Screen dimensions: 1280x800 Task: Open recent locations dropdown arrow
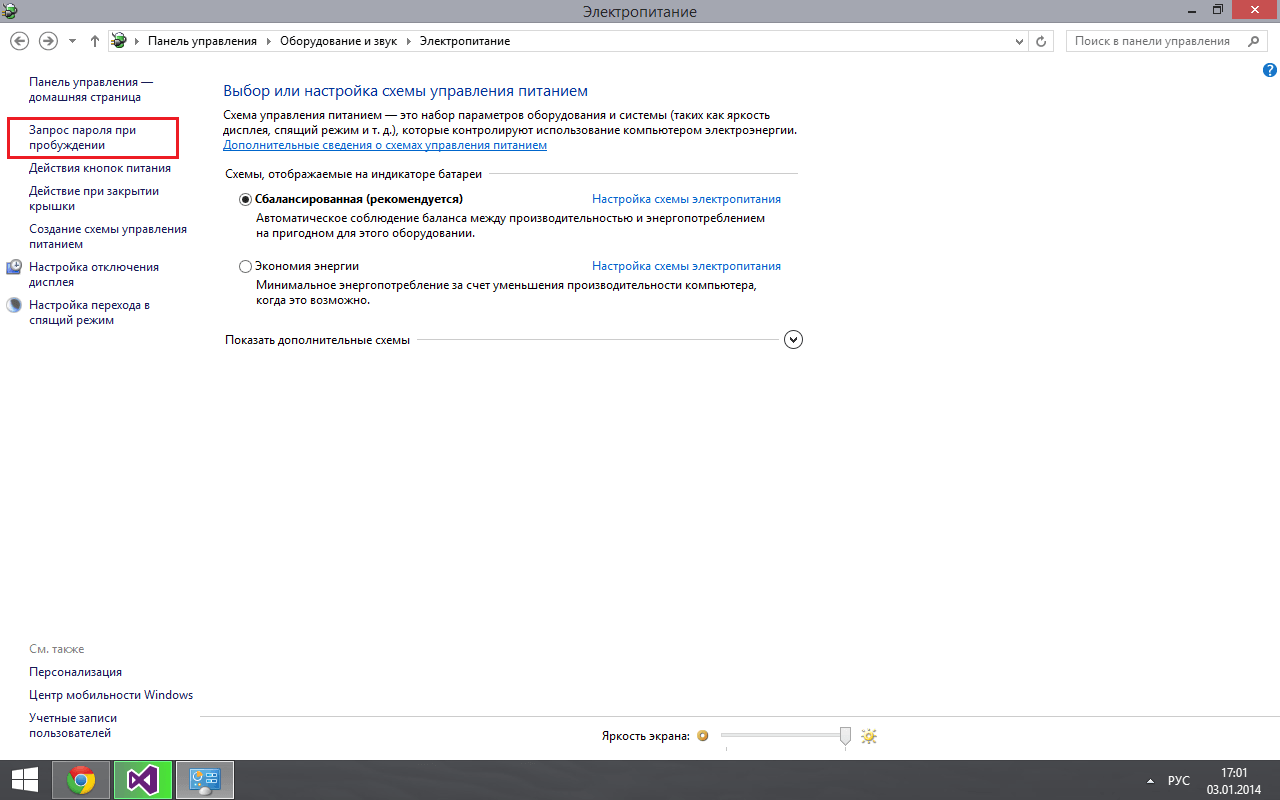point(72,41)
